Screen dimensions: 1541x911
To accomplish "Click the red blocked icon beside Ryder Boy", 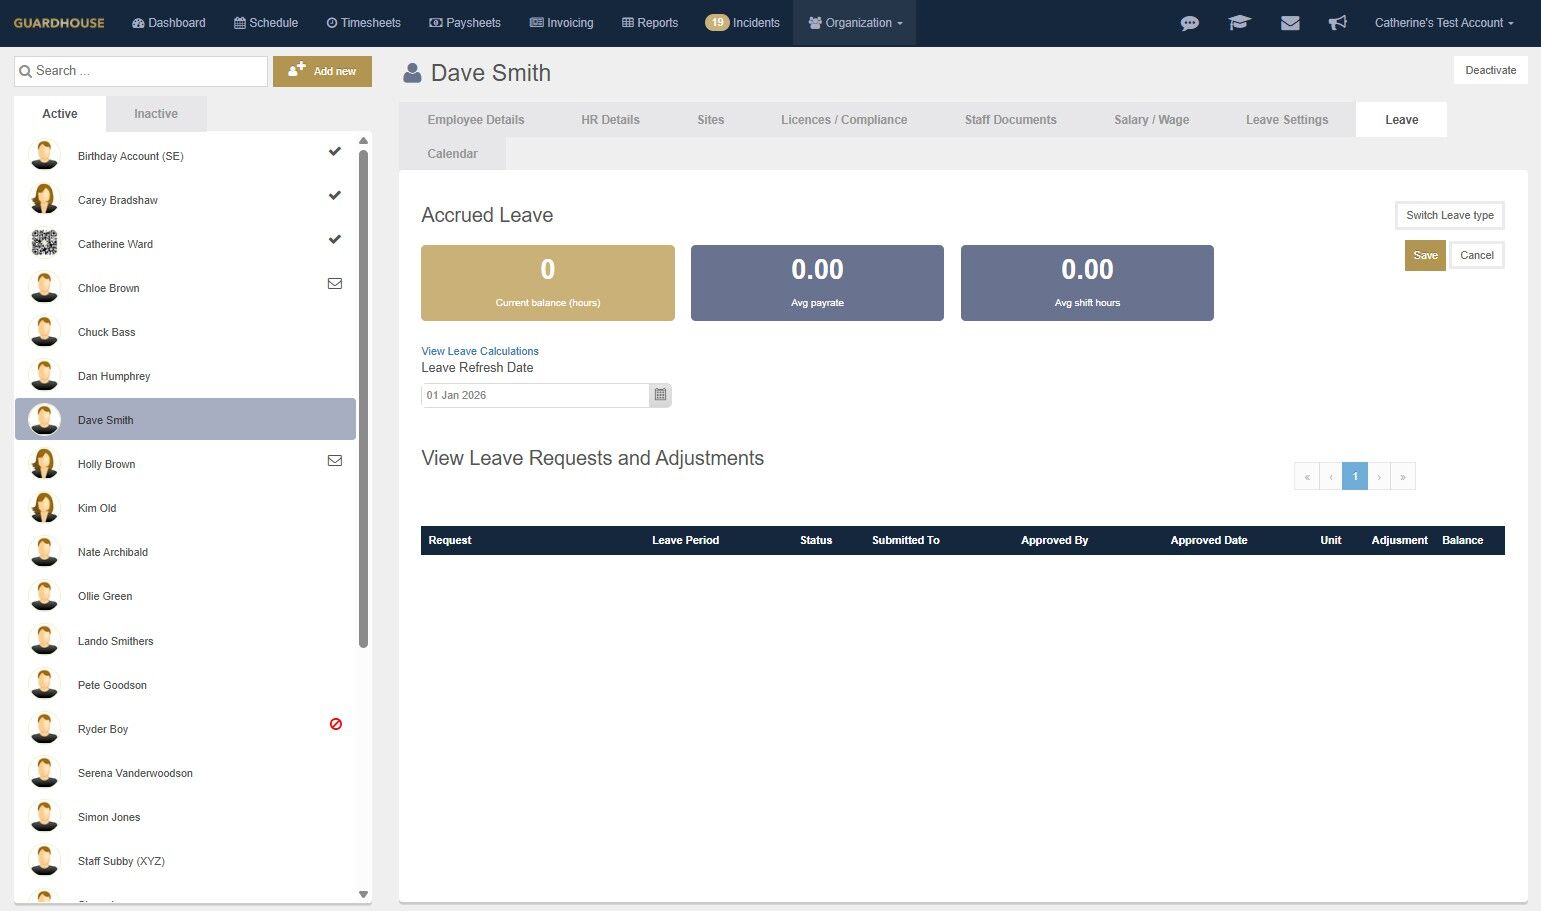I will [336, 724].
